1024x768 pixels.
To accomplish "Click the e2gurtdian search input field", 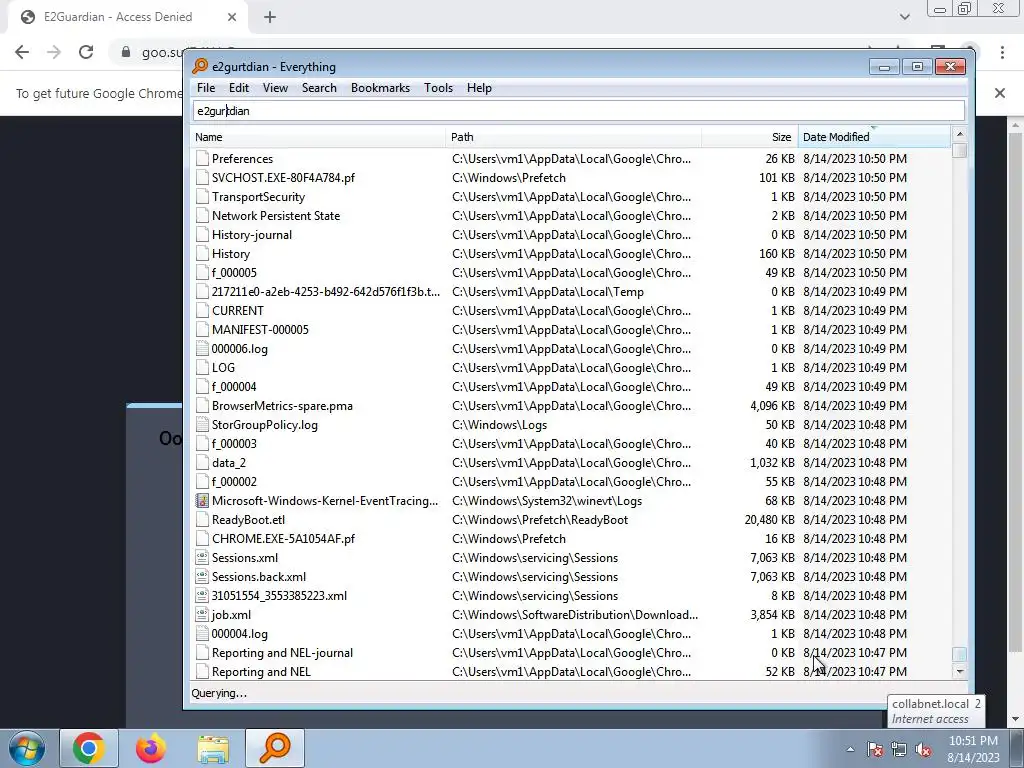I will click(579, 111).
